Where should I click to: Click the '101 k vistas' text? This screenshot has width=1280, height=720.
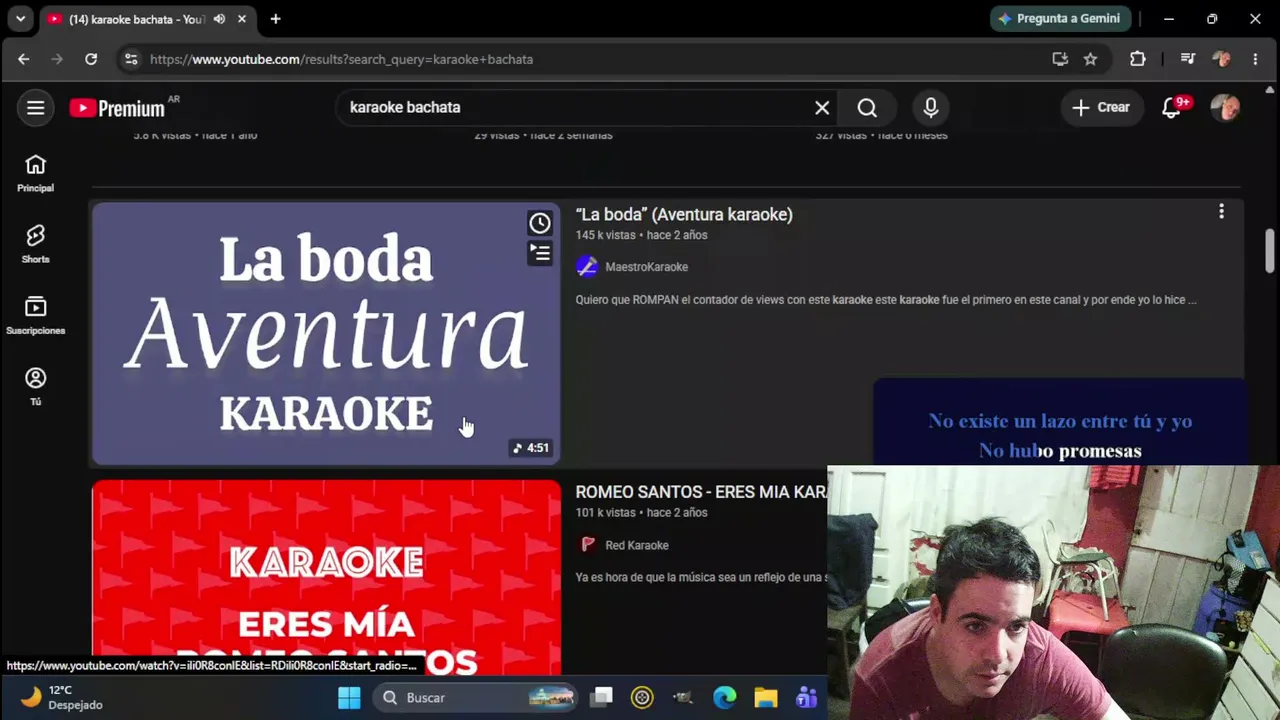pyautogui.click(x=605, y=513)
